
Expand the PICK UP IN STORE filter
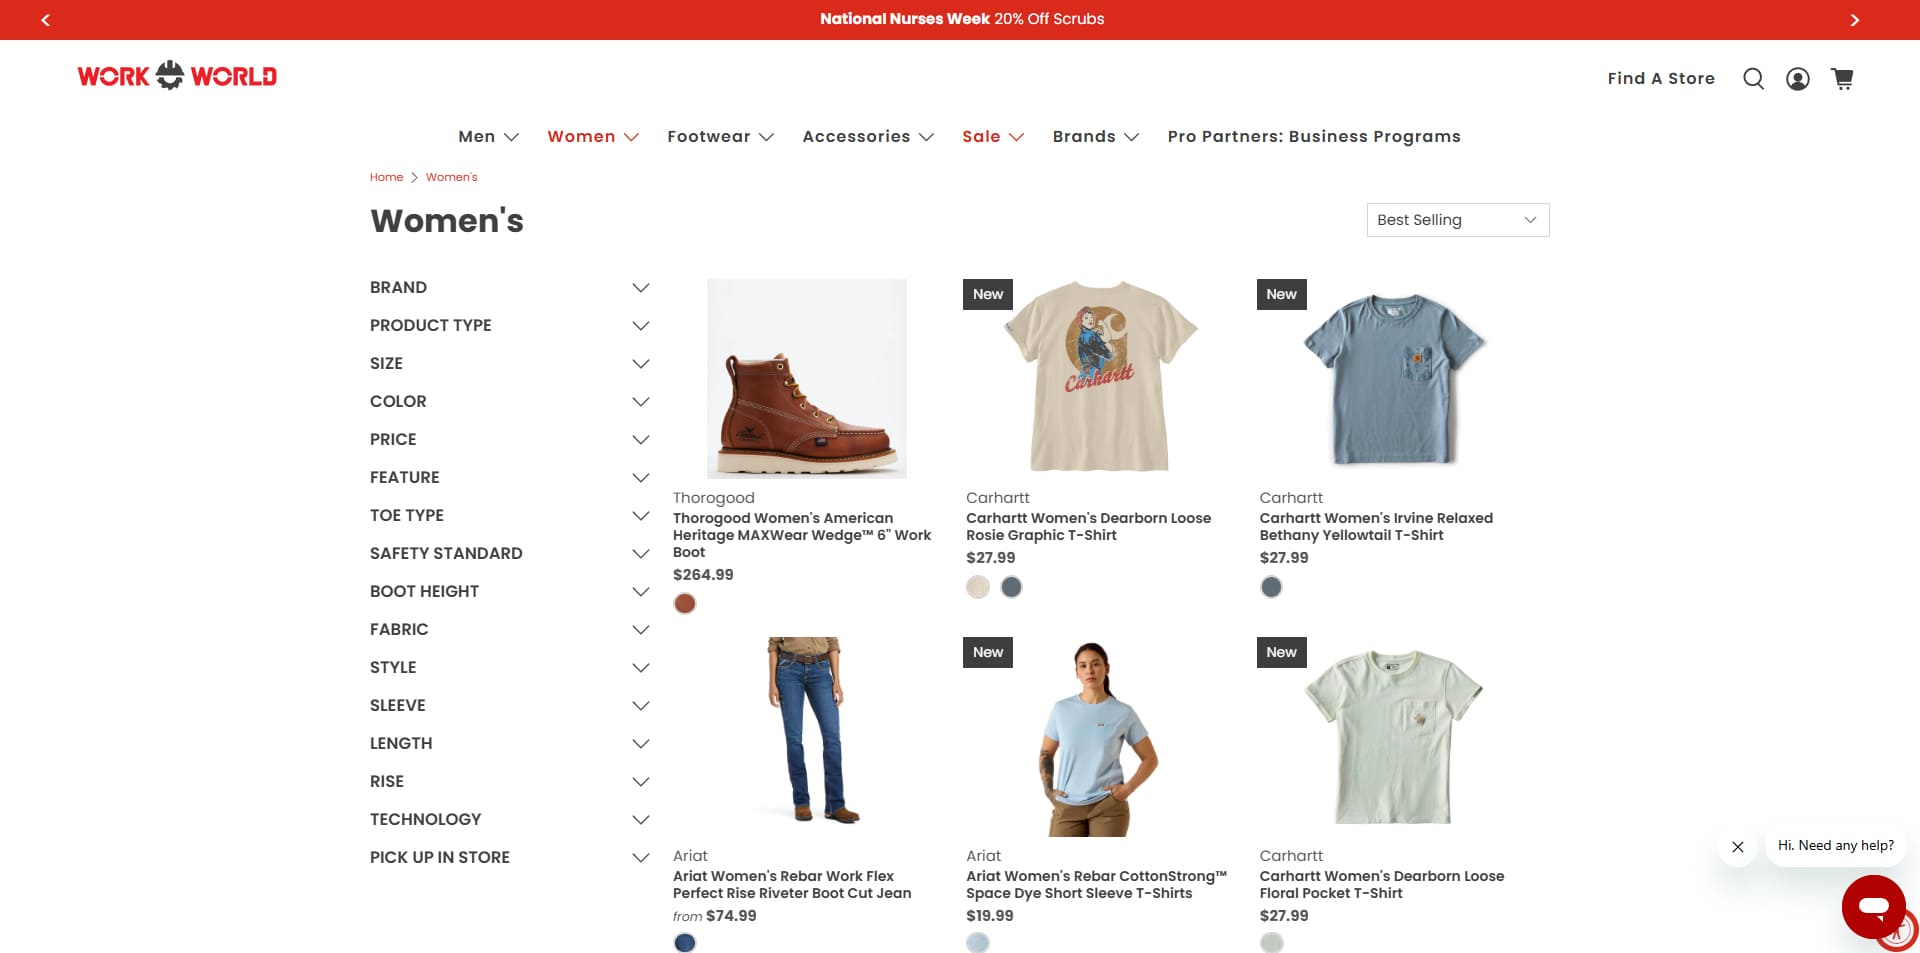(x=510, y=858)
